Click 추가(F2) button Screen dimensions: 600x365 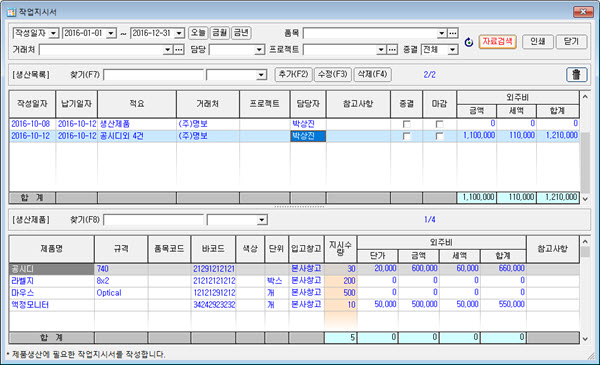click(x=293, y=74)
